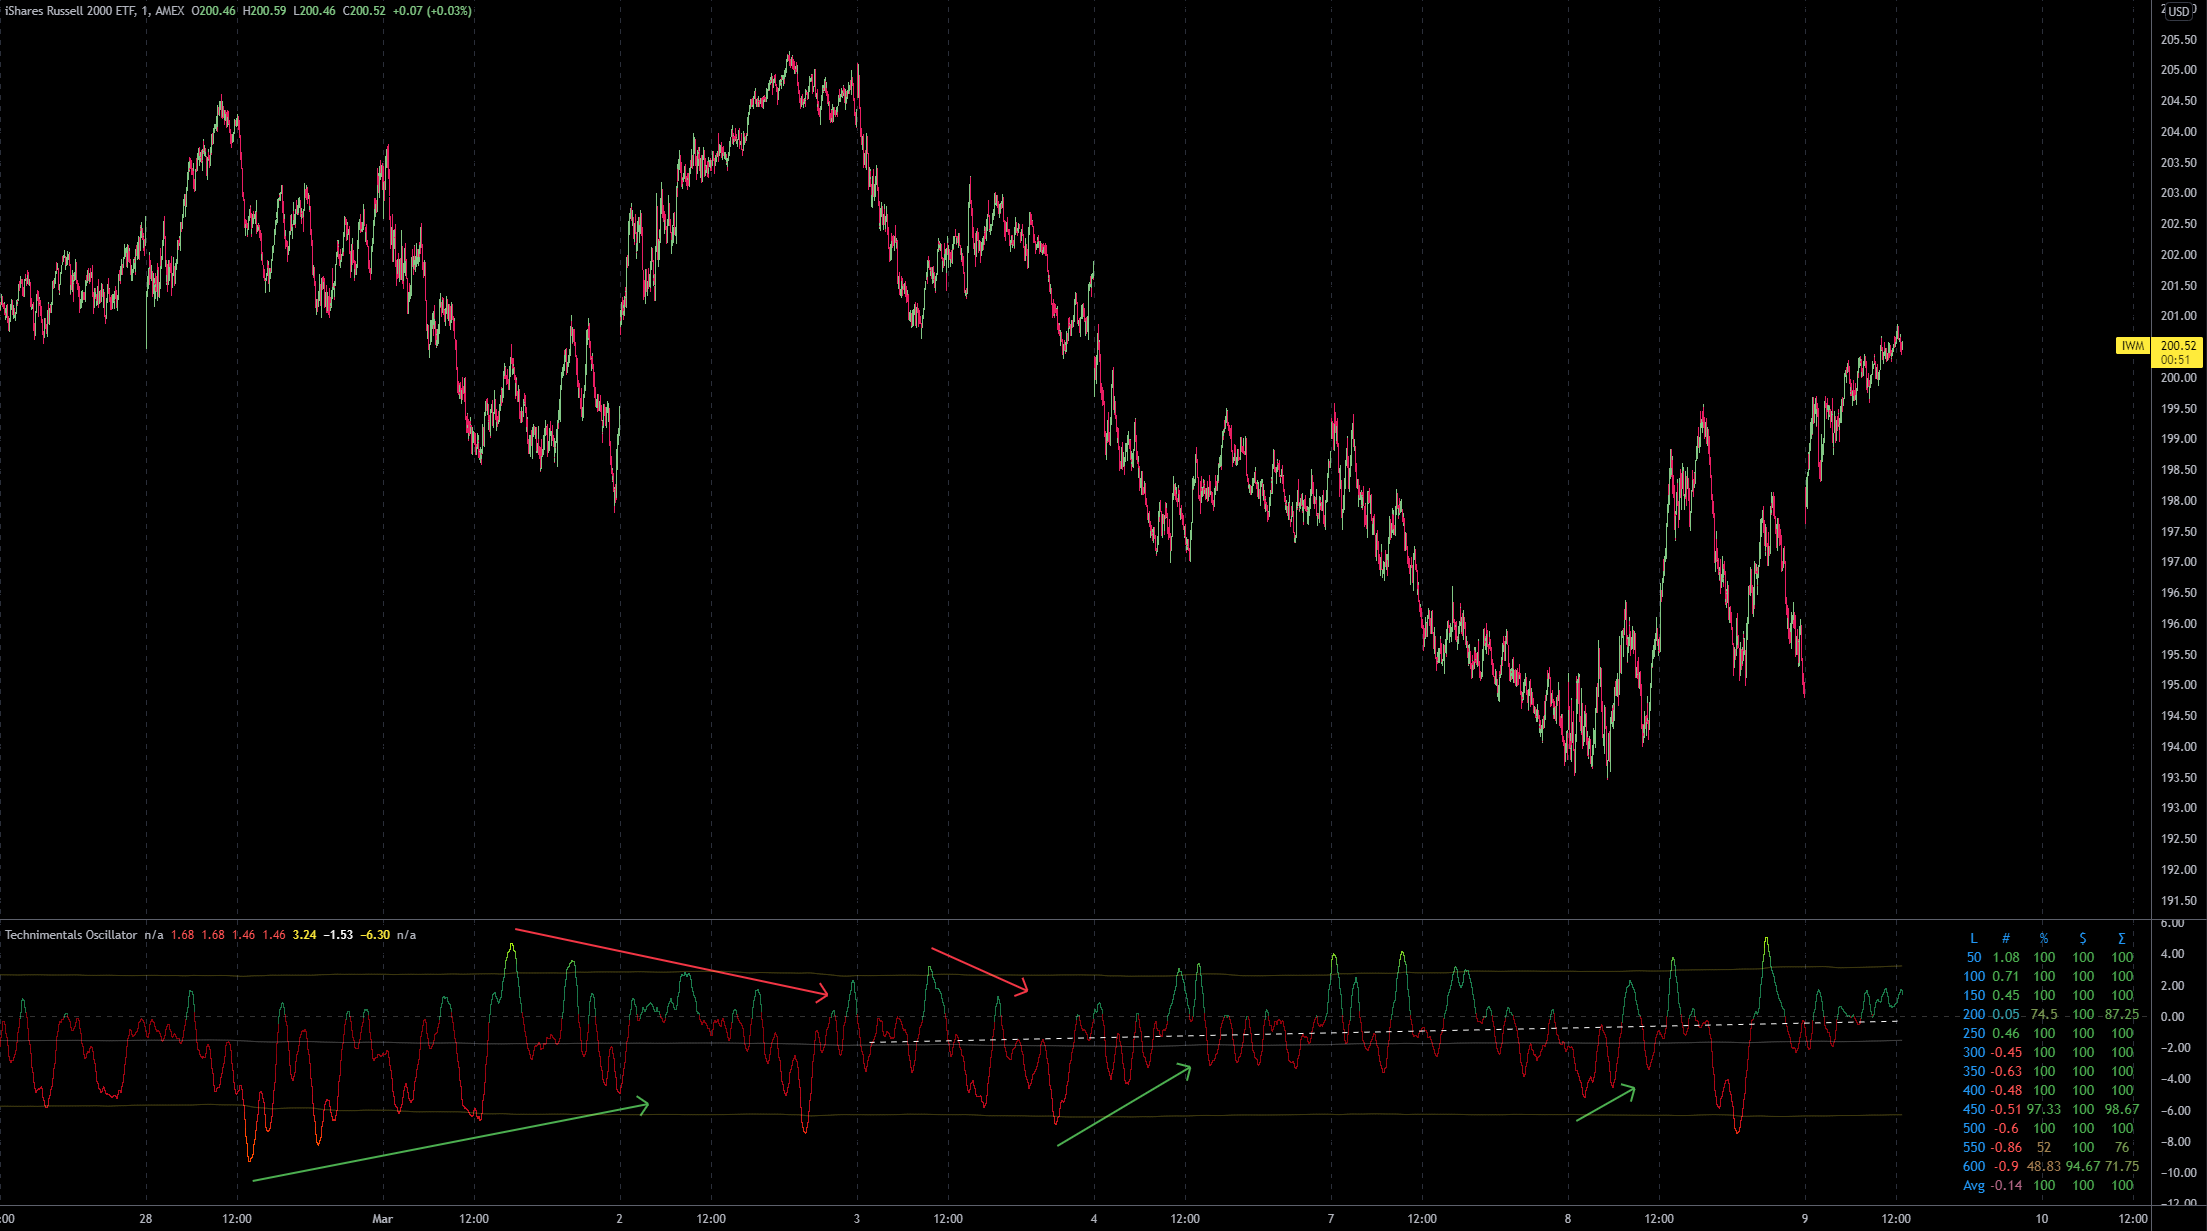
Task: Select the long red downward arrow drawing
Action: (670, 962)
